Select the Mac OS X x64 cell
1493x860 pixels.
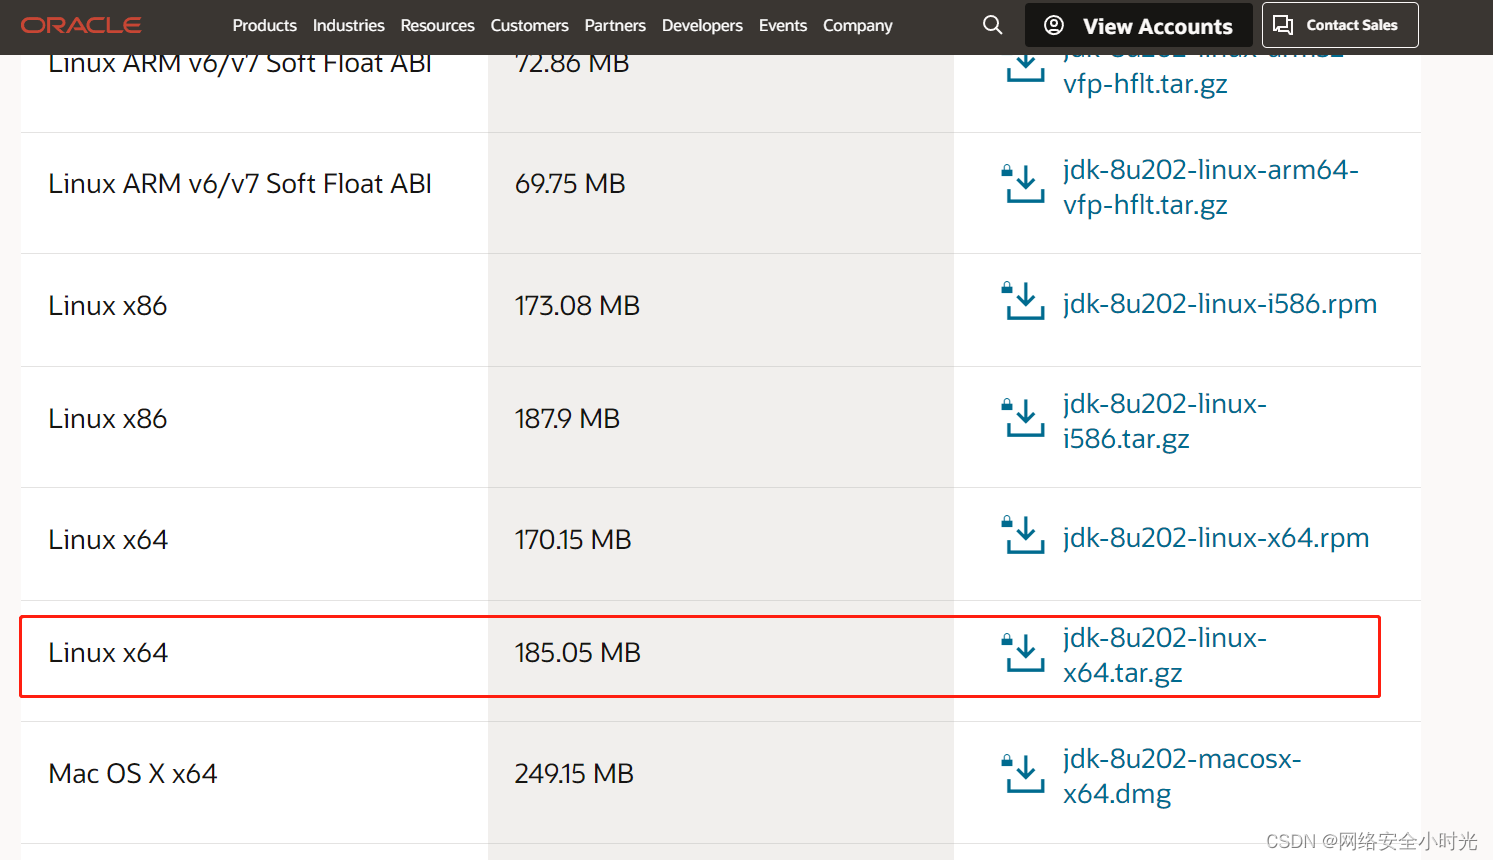[254, 782]
